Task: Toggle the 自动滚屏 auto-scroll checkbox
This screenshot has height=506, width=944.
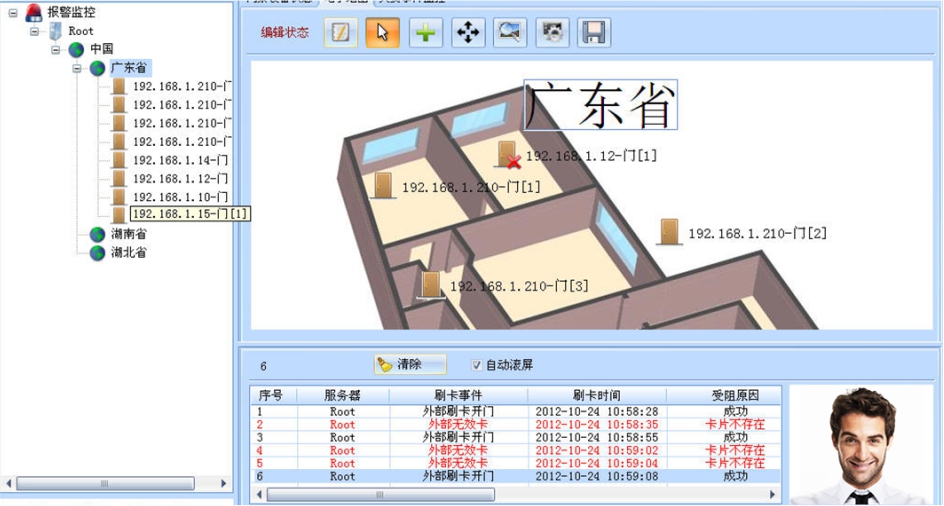Action: 476,365
